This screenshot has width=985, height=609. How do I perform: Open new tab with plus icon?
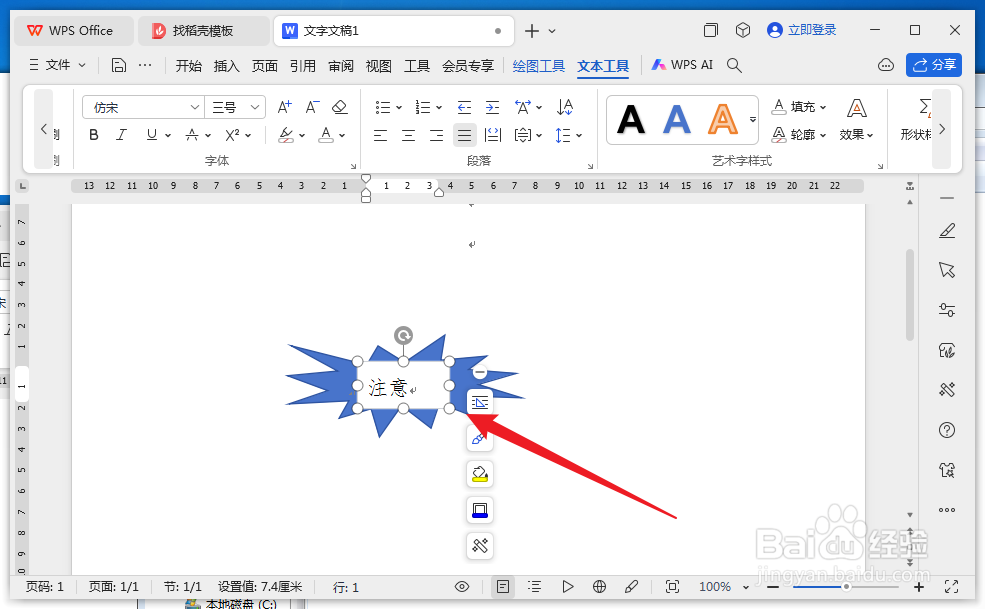(531, 30)
